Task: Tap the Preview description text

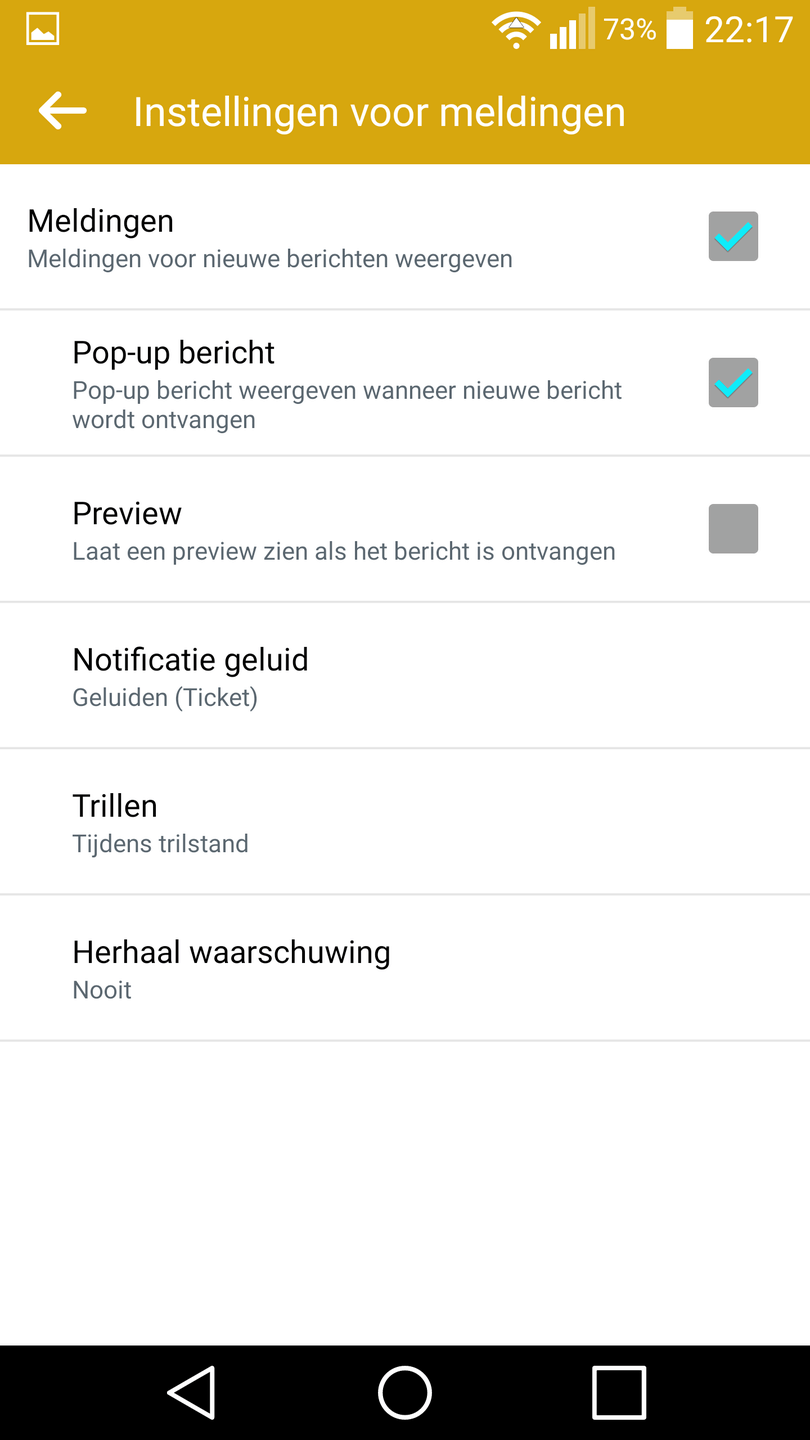Action: coord(343,552)
